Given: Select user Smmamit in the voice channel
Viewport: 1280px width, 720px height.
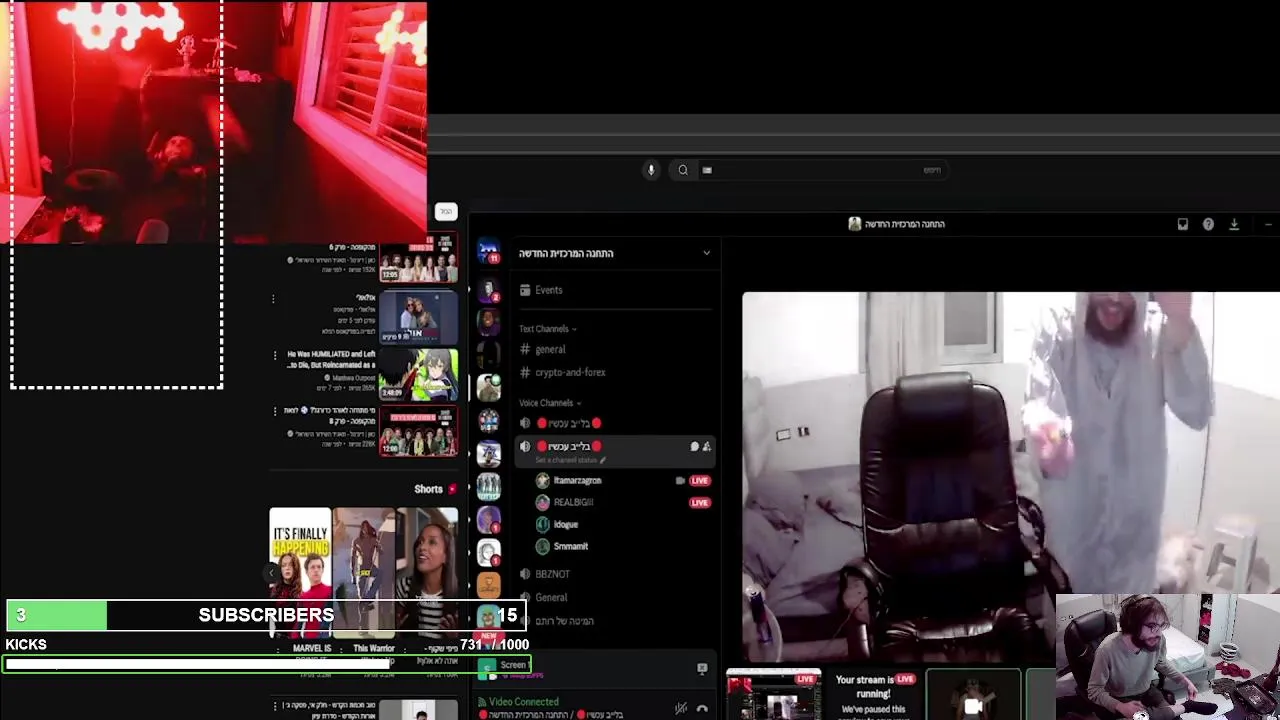Looking at the screenshot, I should click(x=570, y=547).
